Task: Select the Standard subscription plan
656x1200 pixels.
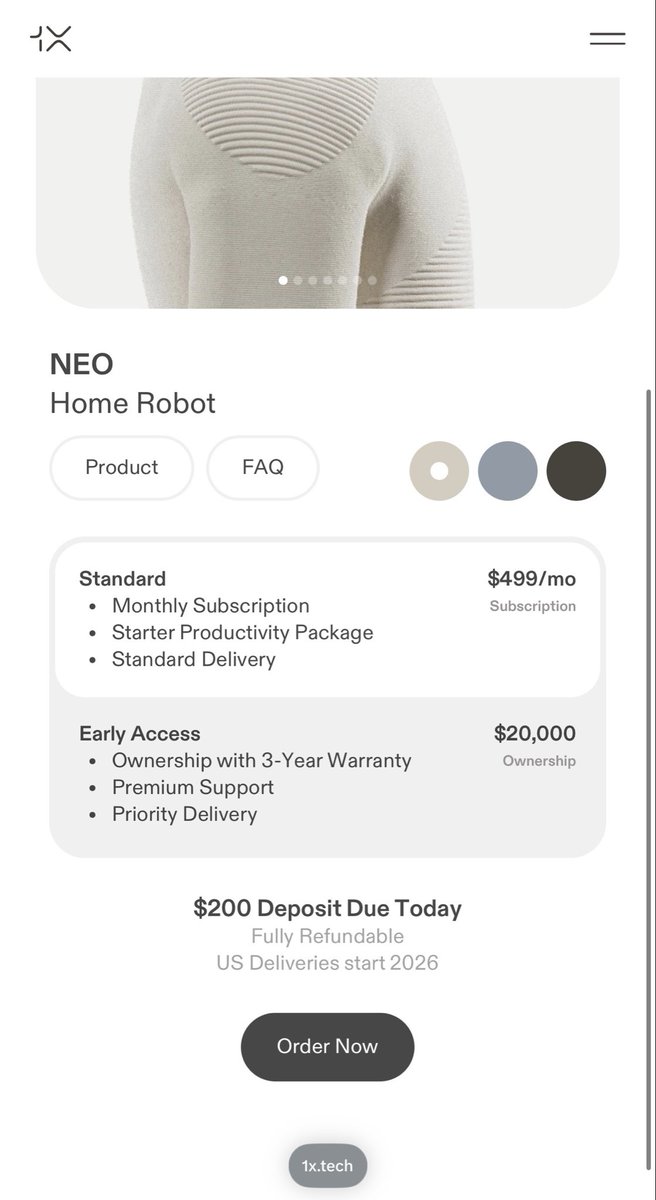Action: [x=327, y=619]
